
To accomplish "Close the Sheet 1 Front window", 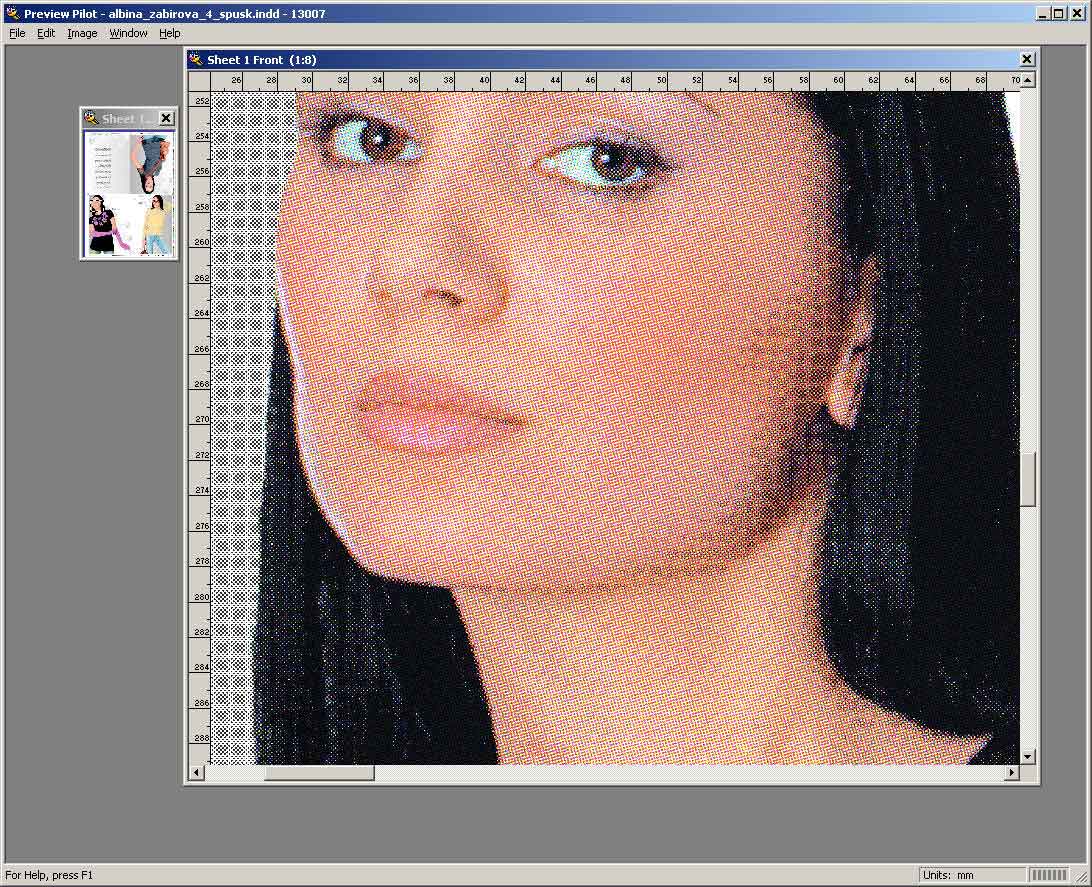I will [1027, 59].
